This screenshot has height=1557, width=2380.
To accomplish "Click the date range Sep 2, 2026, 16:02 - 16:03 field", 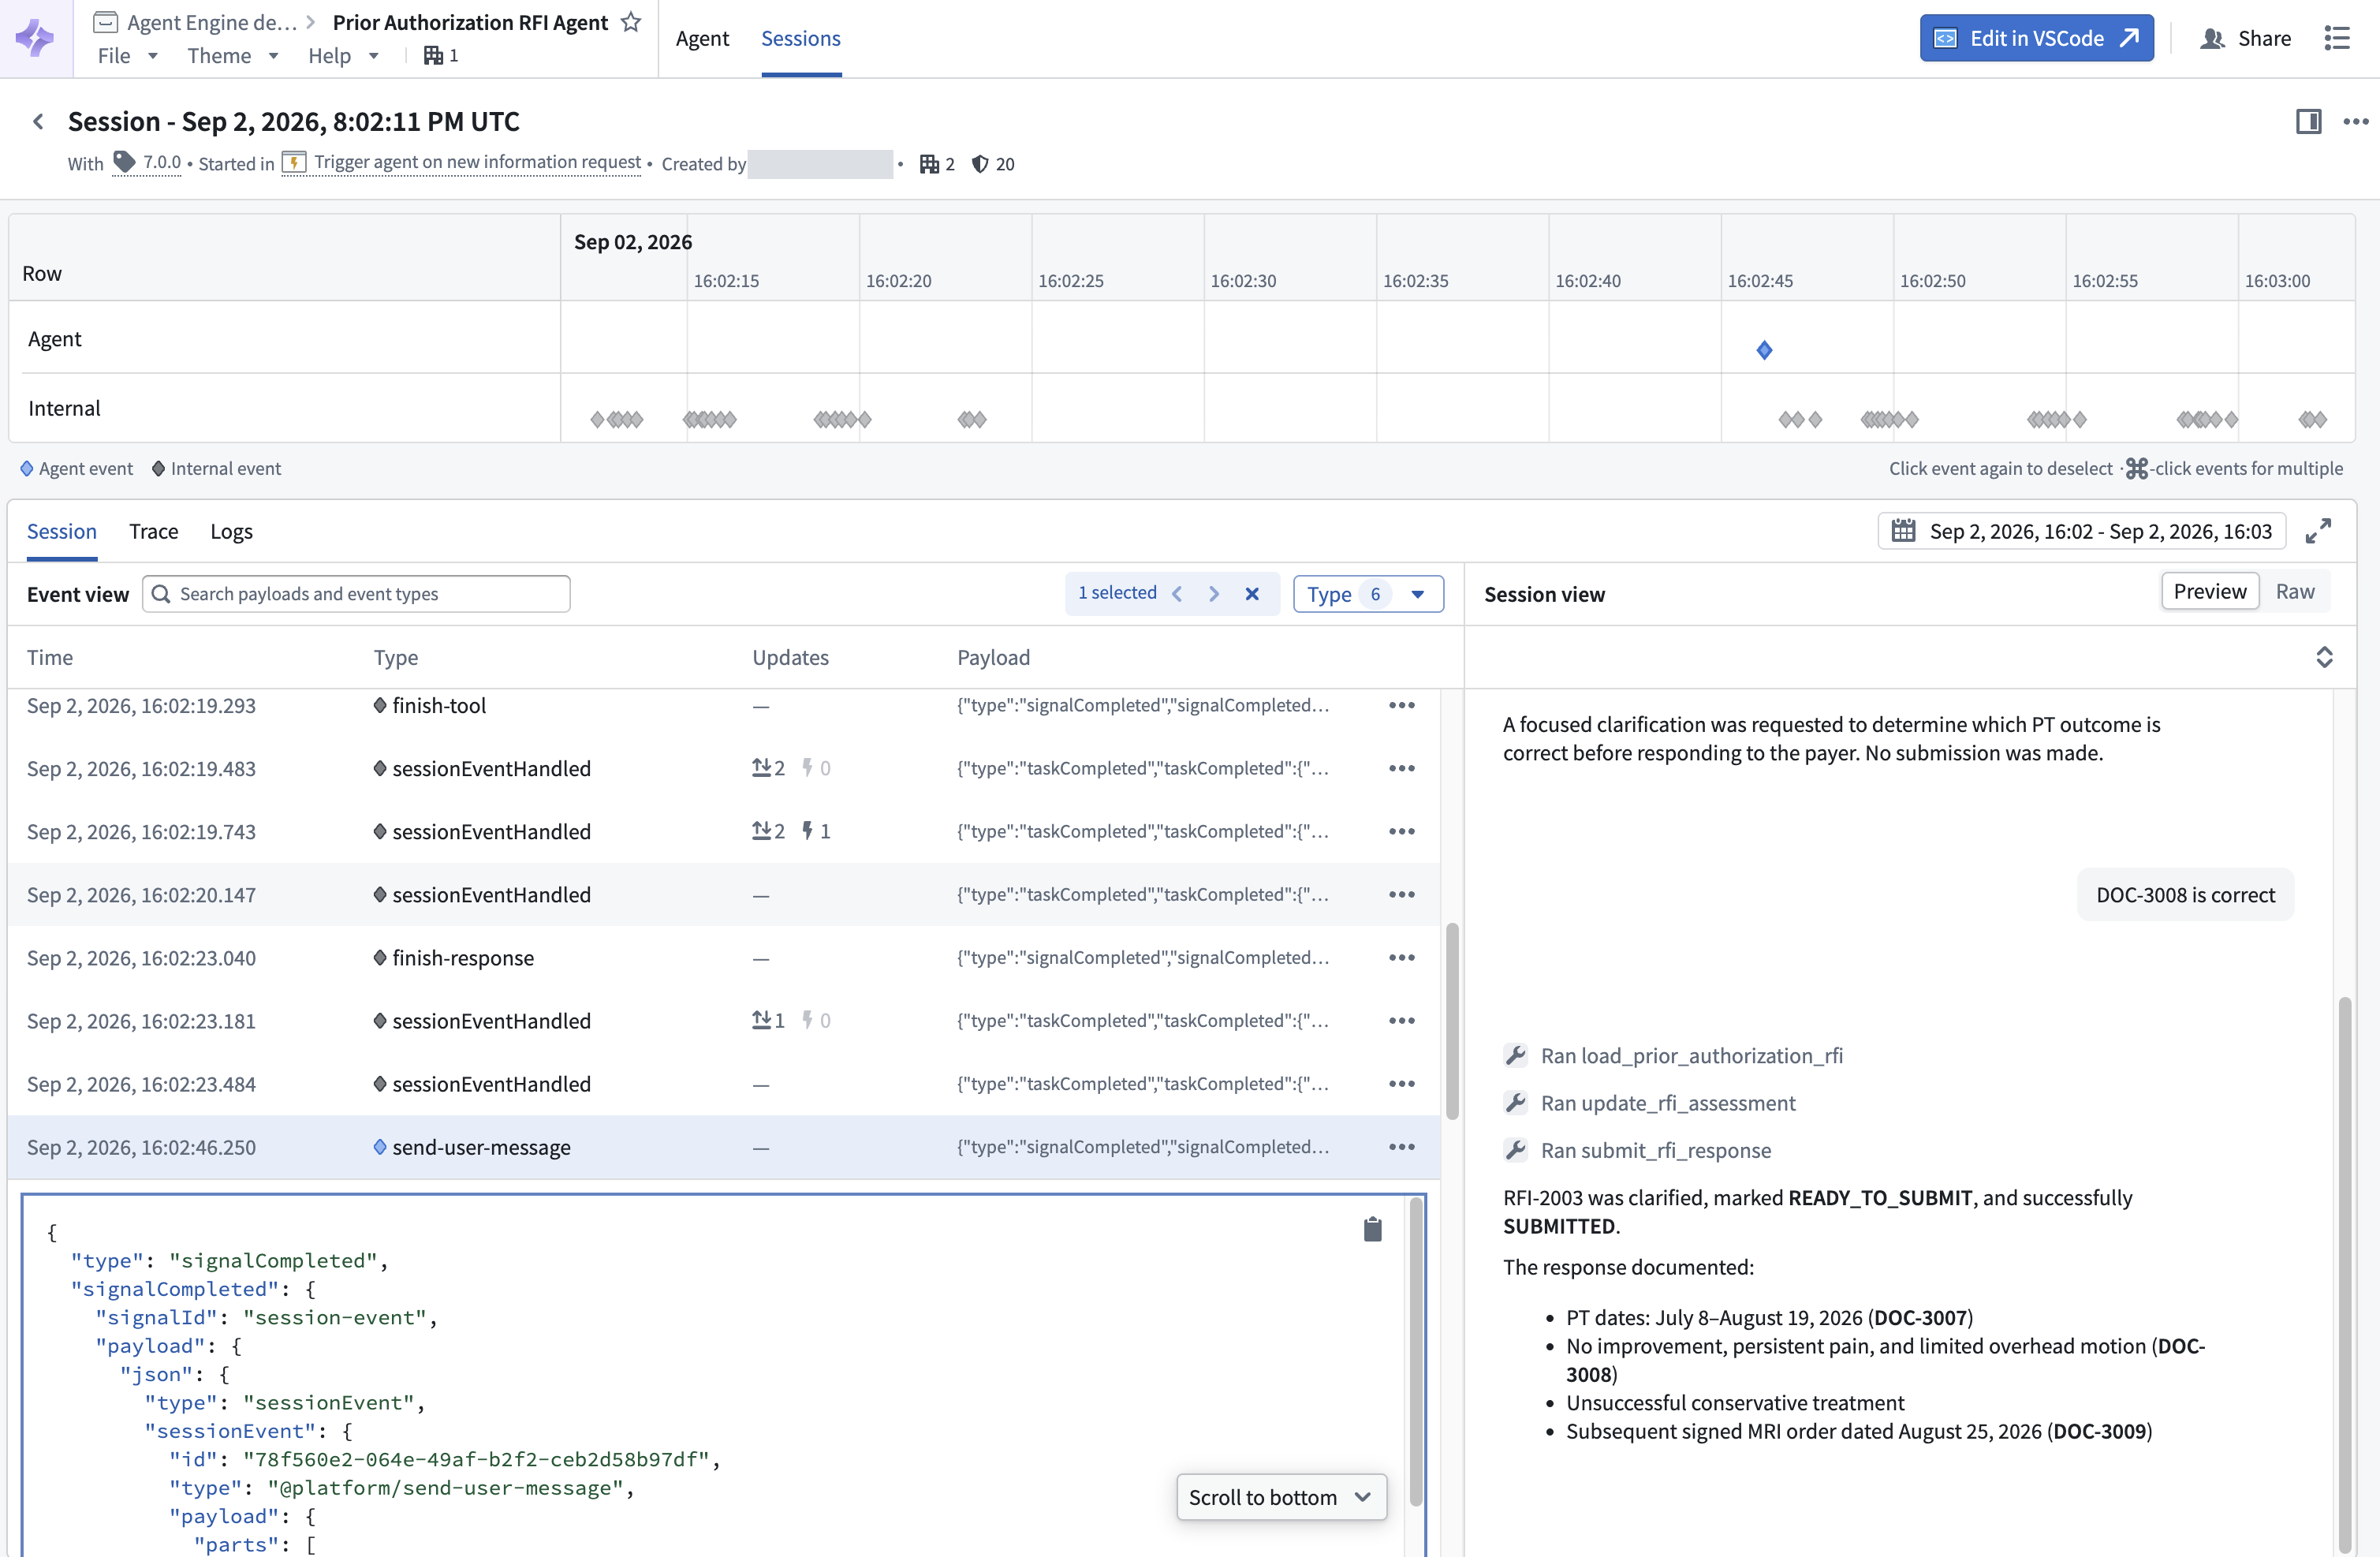I will 2081,531.
